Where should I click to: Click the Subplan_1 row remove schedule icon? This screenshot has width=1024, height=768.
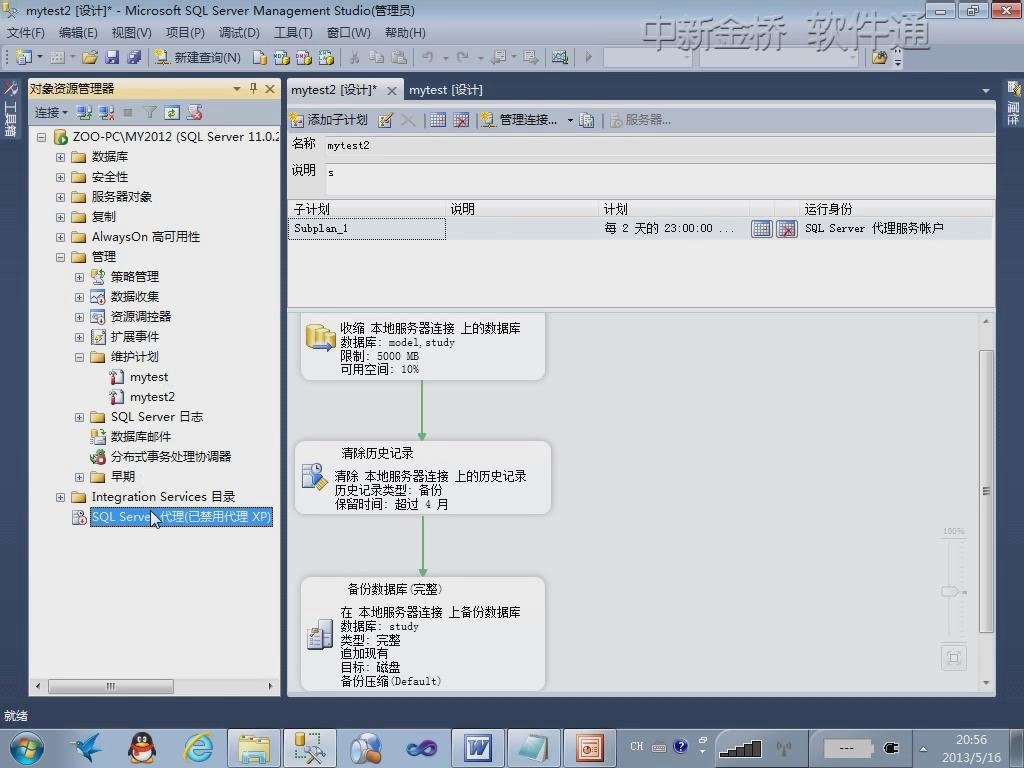786,229
